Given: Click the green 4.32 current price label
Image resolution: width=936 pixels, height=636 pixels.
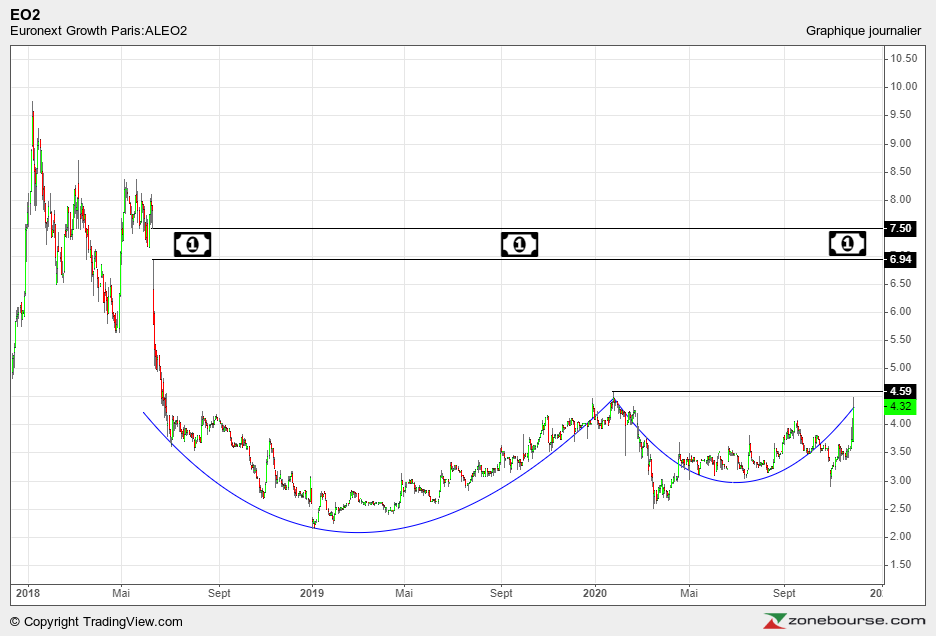Looking at the screenshot, I should (900, 406).
